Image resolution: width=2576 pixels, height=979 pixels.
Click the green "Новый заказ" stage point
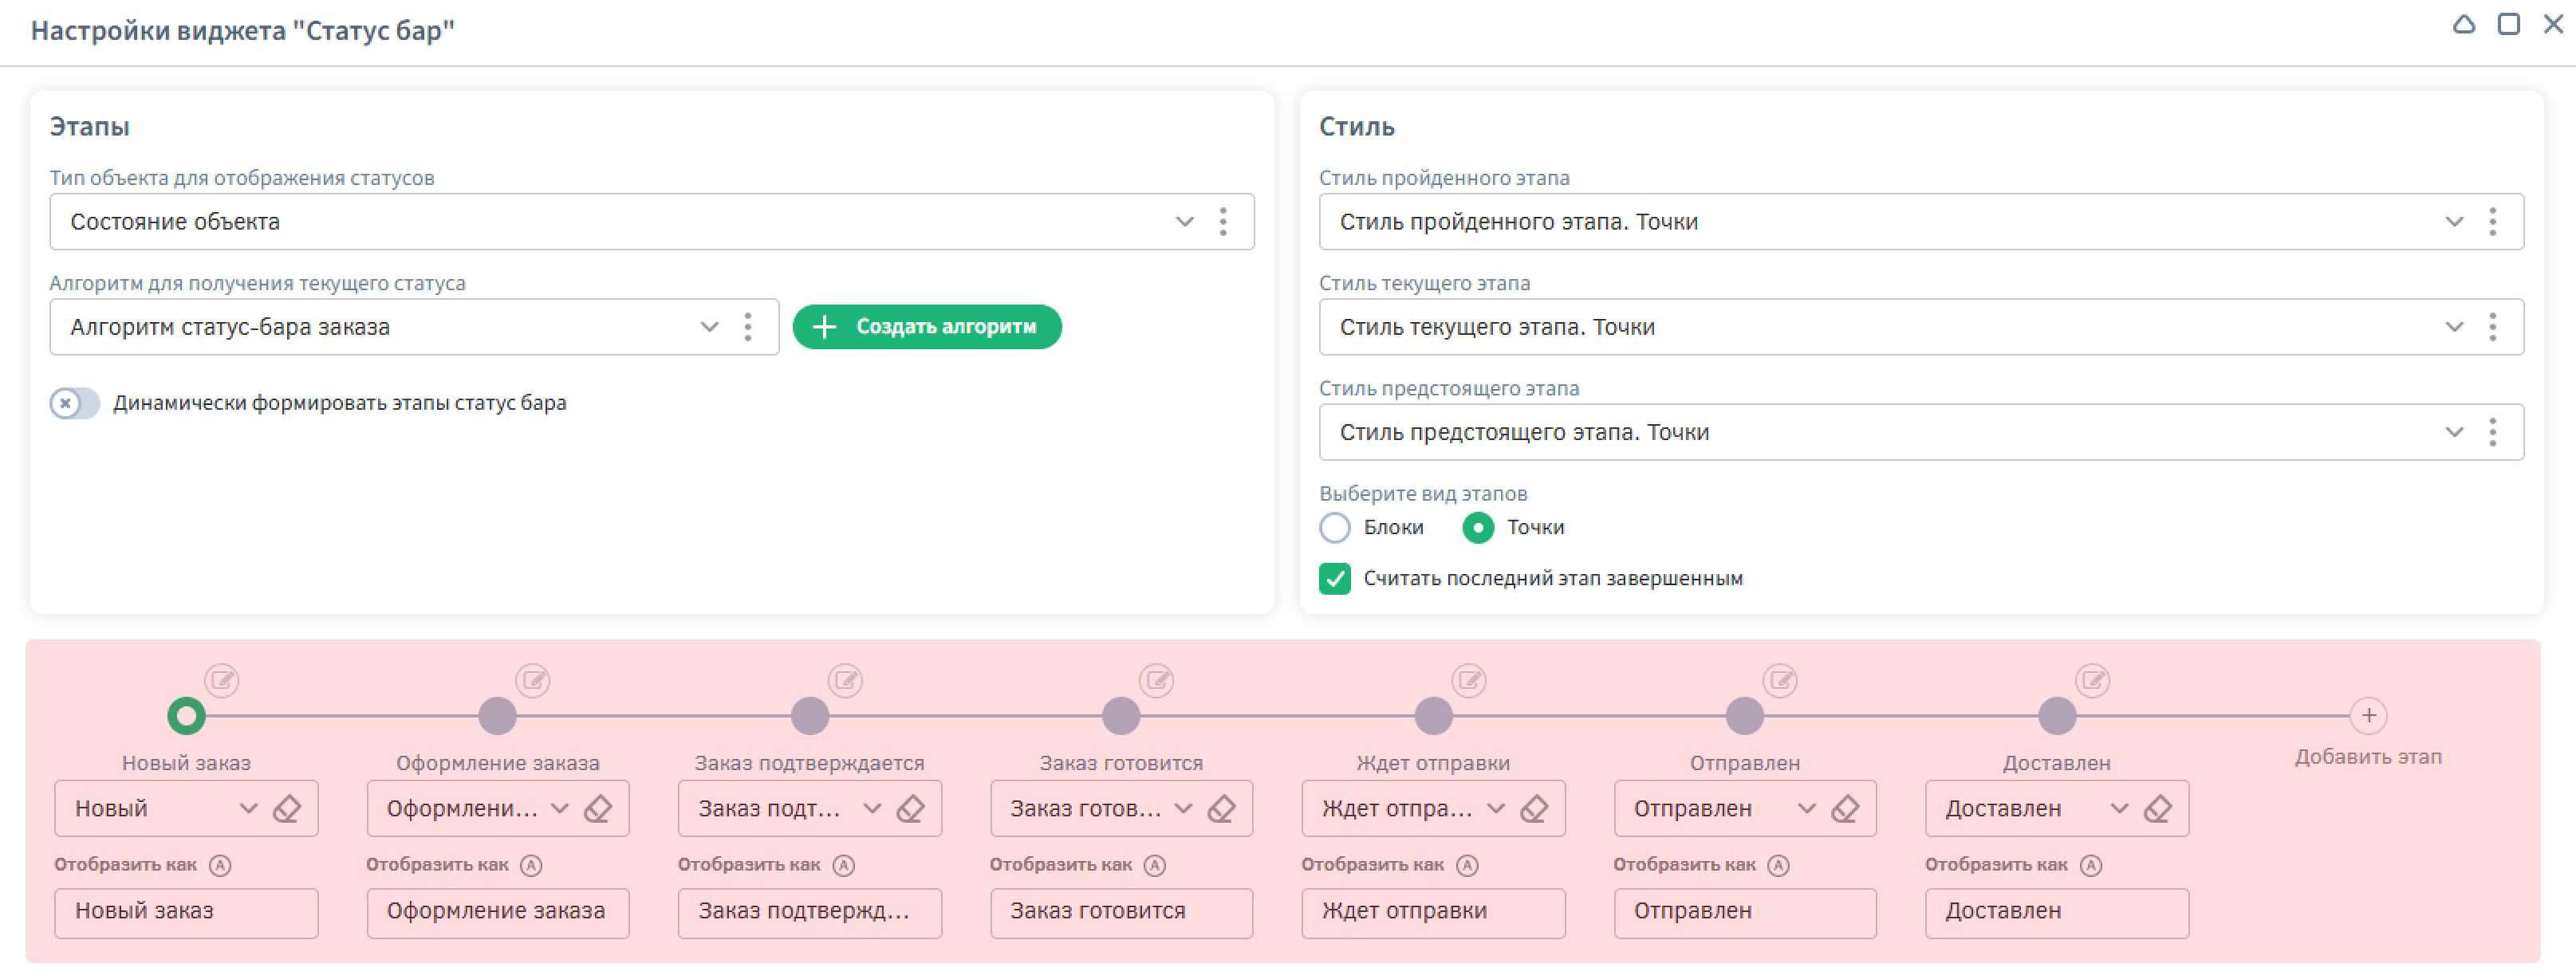(x=186, y=716)
